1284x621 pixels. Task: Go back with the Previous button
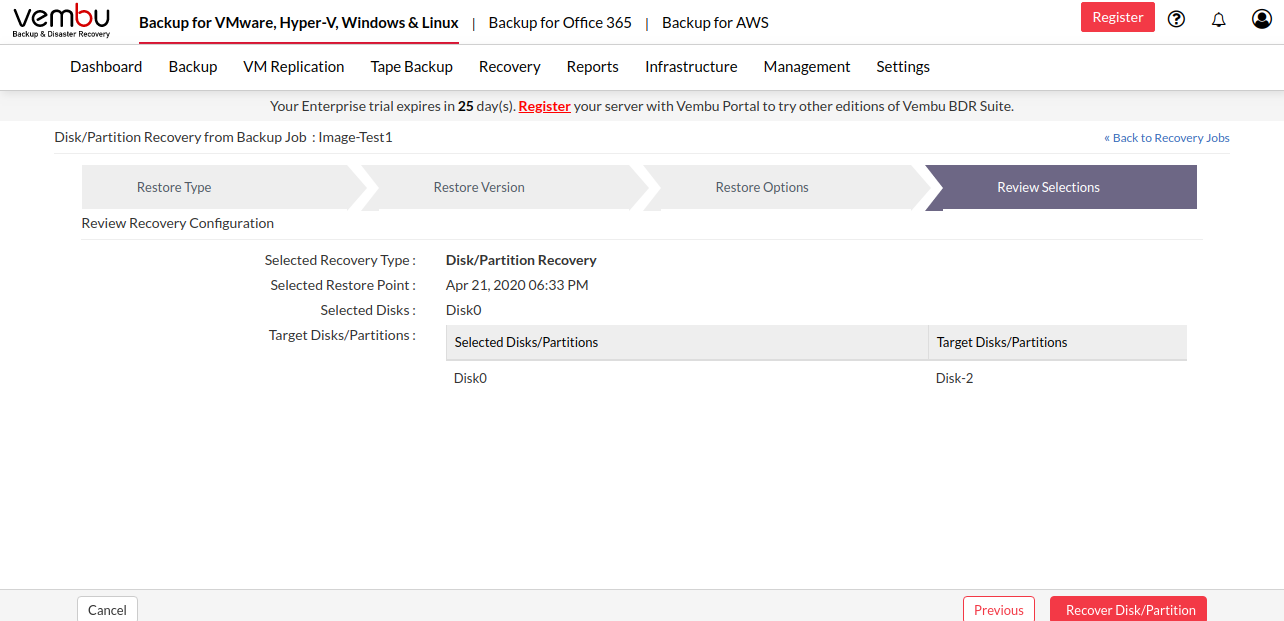click(999, 609)
